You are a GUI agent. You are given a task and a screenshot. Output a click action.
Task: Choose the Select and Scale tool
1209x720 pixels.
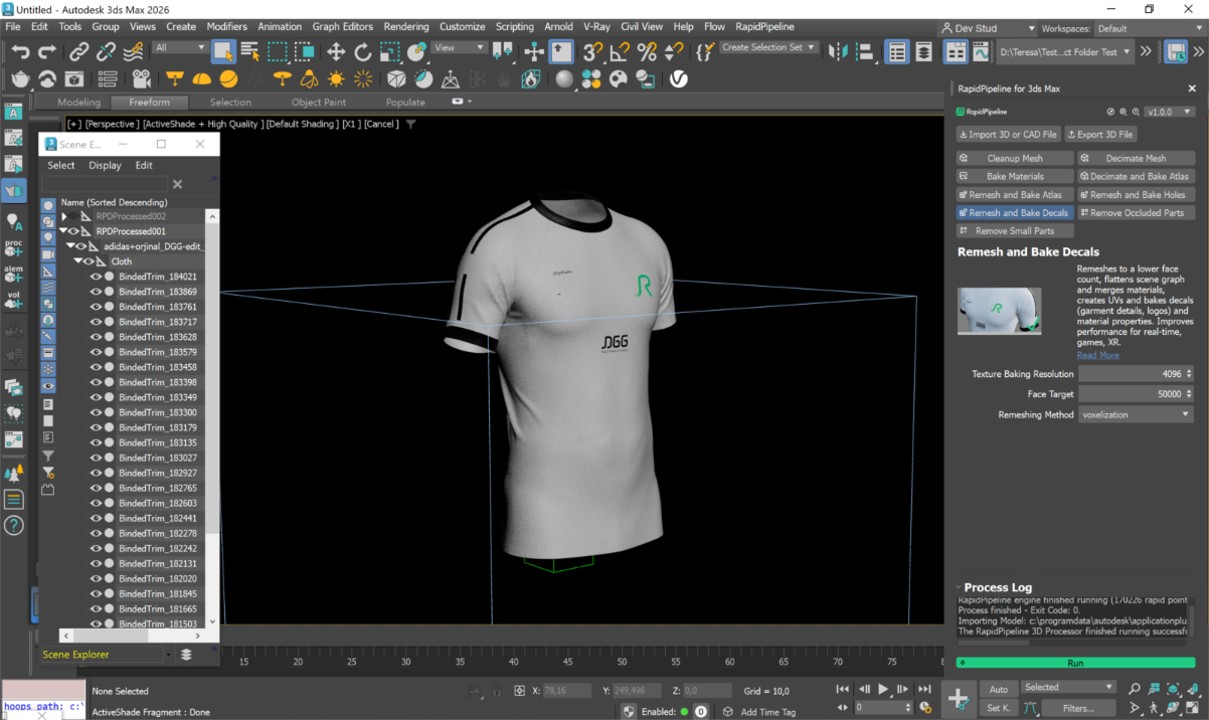(x=390, y=51)
